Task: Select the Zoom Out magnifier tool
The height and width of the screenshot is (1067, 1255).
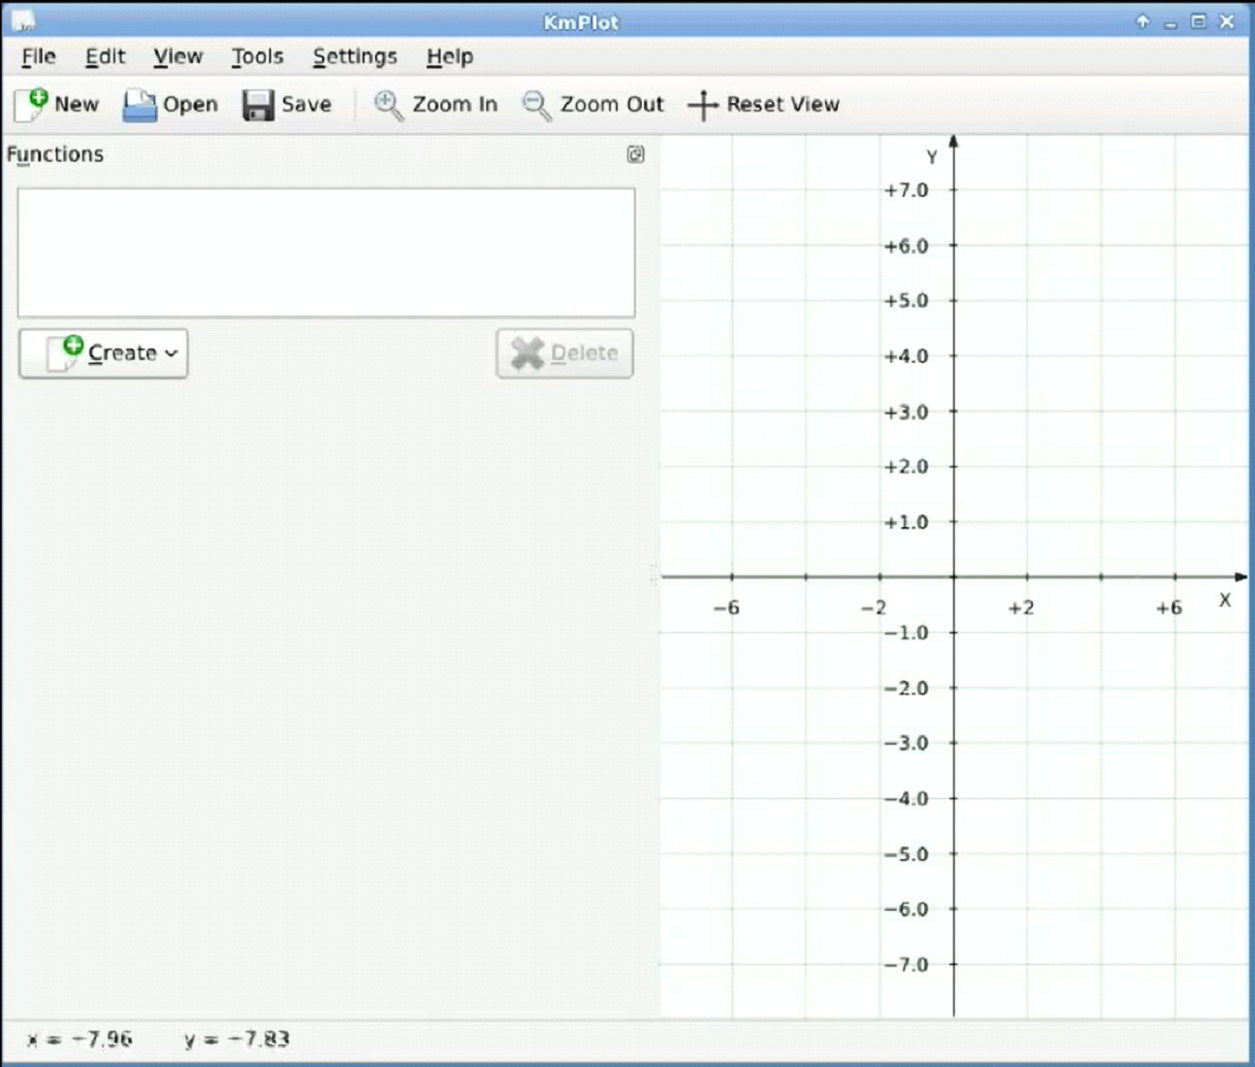Action: 537,105
